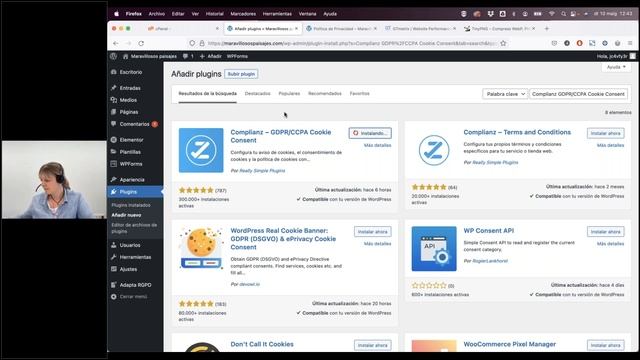This screenshot has width=640, height=360.
Task: Open the Archivo menu
Action: pos(156,14)
